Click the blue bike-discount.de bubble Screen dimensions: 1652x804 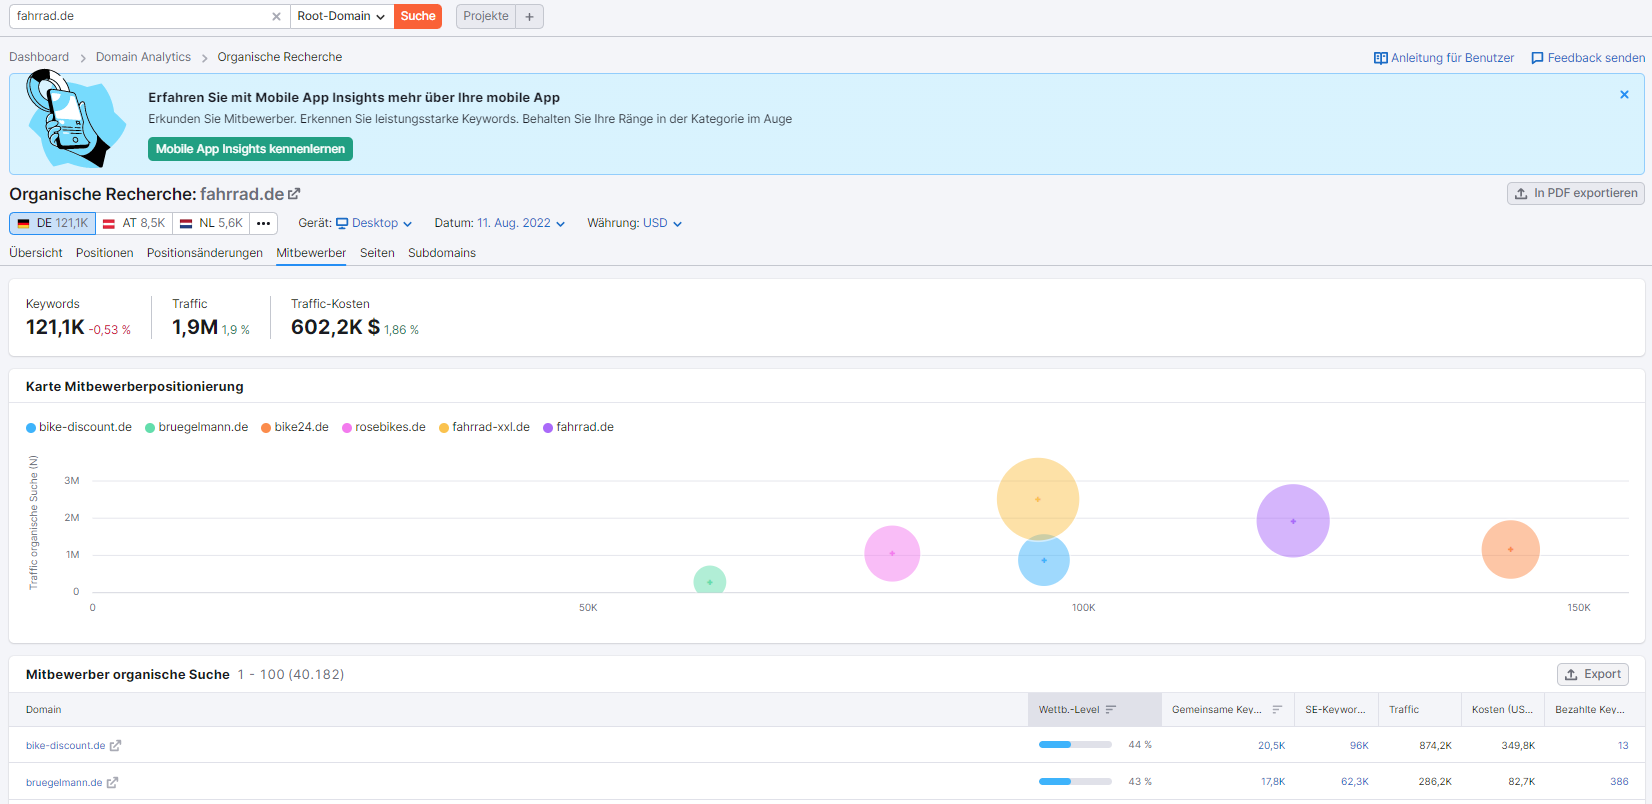point(1044,561)
